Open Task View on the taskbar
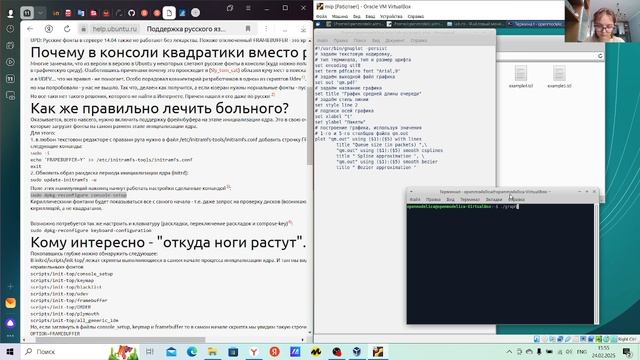This screenshot has width=640, height=360. coord(150,351)
